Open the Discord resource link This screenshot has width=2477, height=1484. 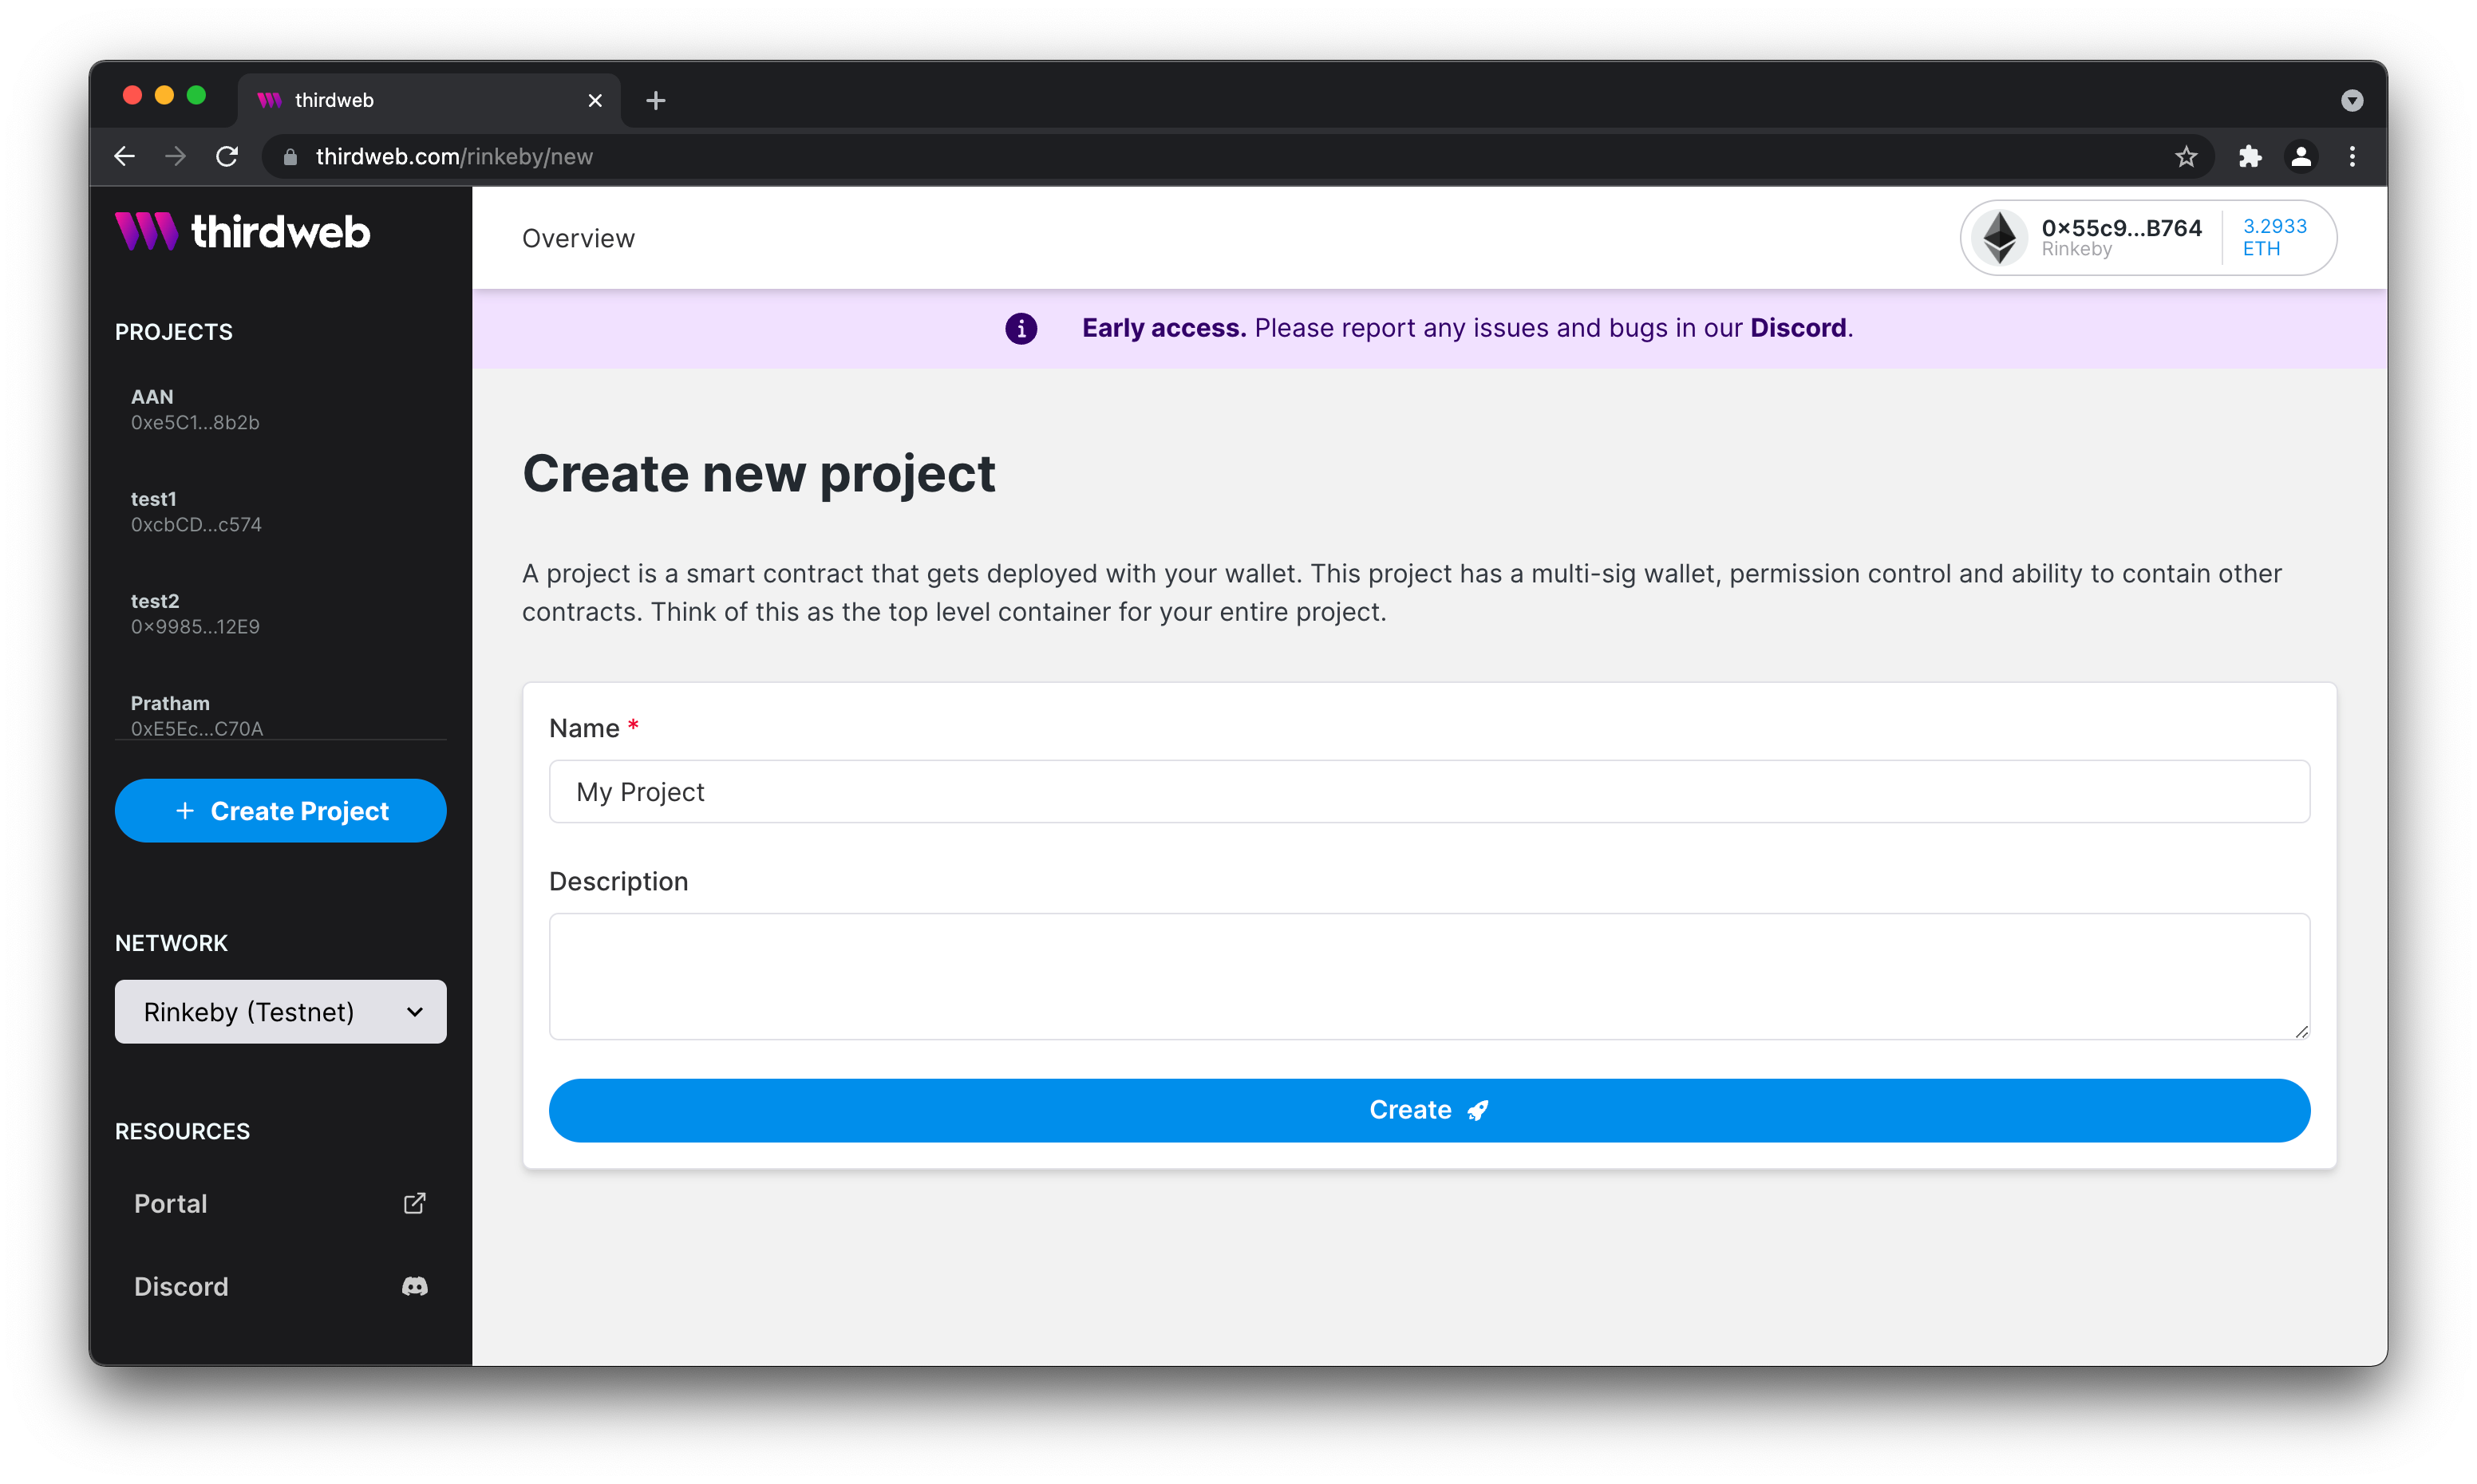(280, 1286)
